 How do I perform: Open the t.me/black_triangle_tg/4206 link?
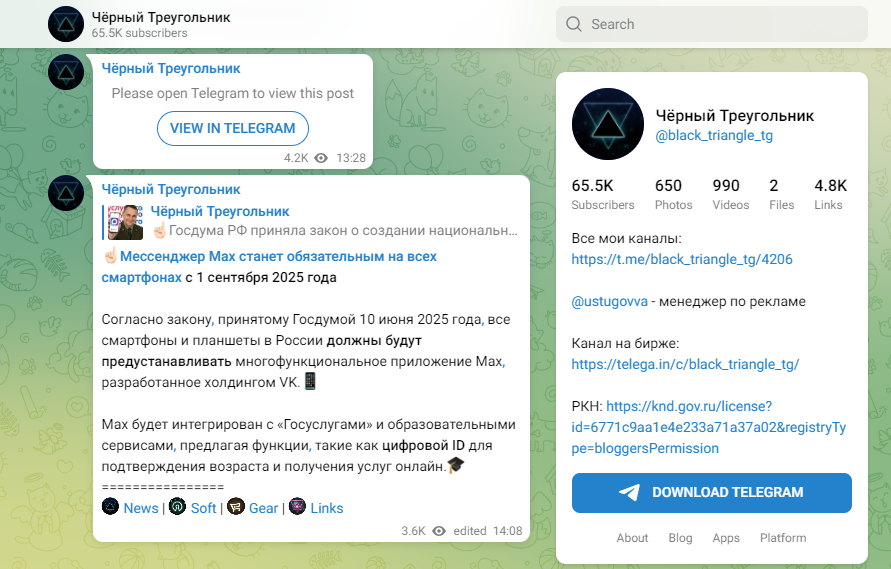[x=682, y=259]
